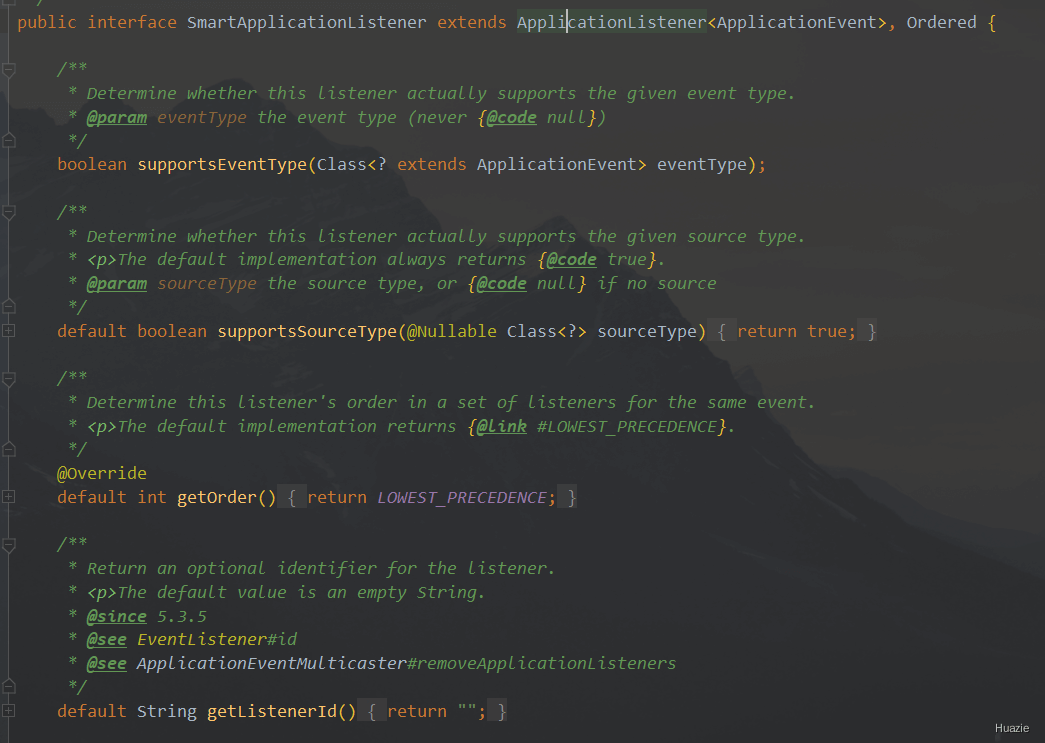1045x743 pixels.
Task: Click '<ApplicationEvent>' generic in the interface declaration
Action: pos(797,23)
